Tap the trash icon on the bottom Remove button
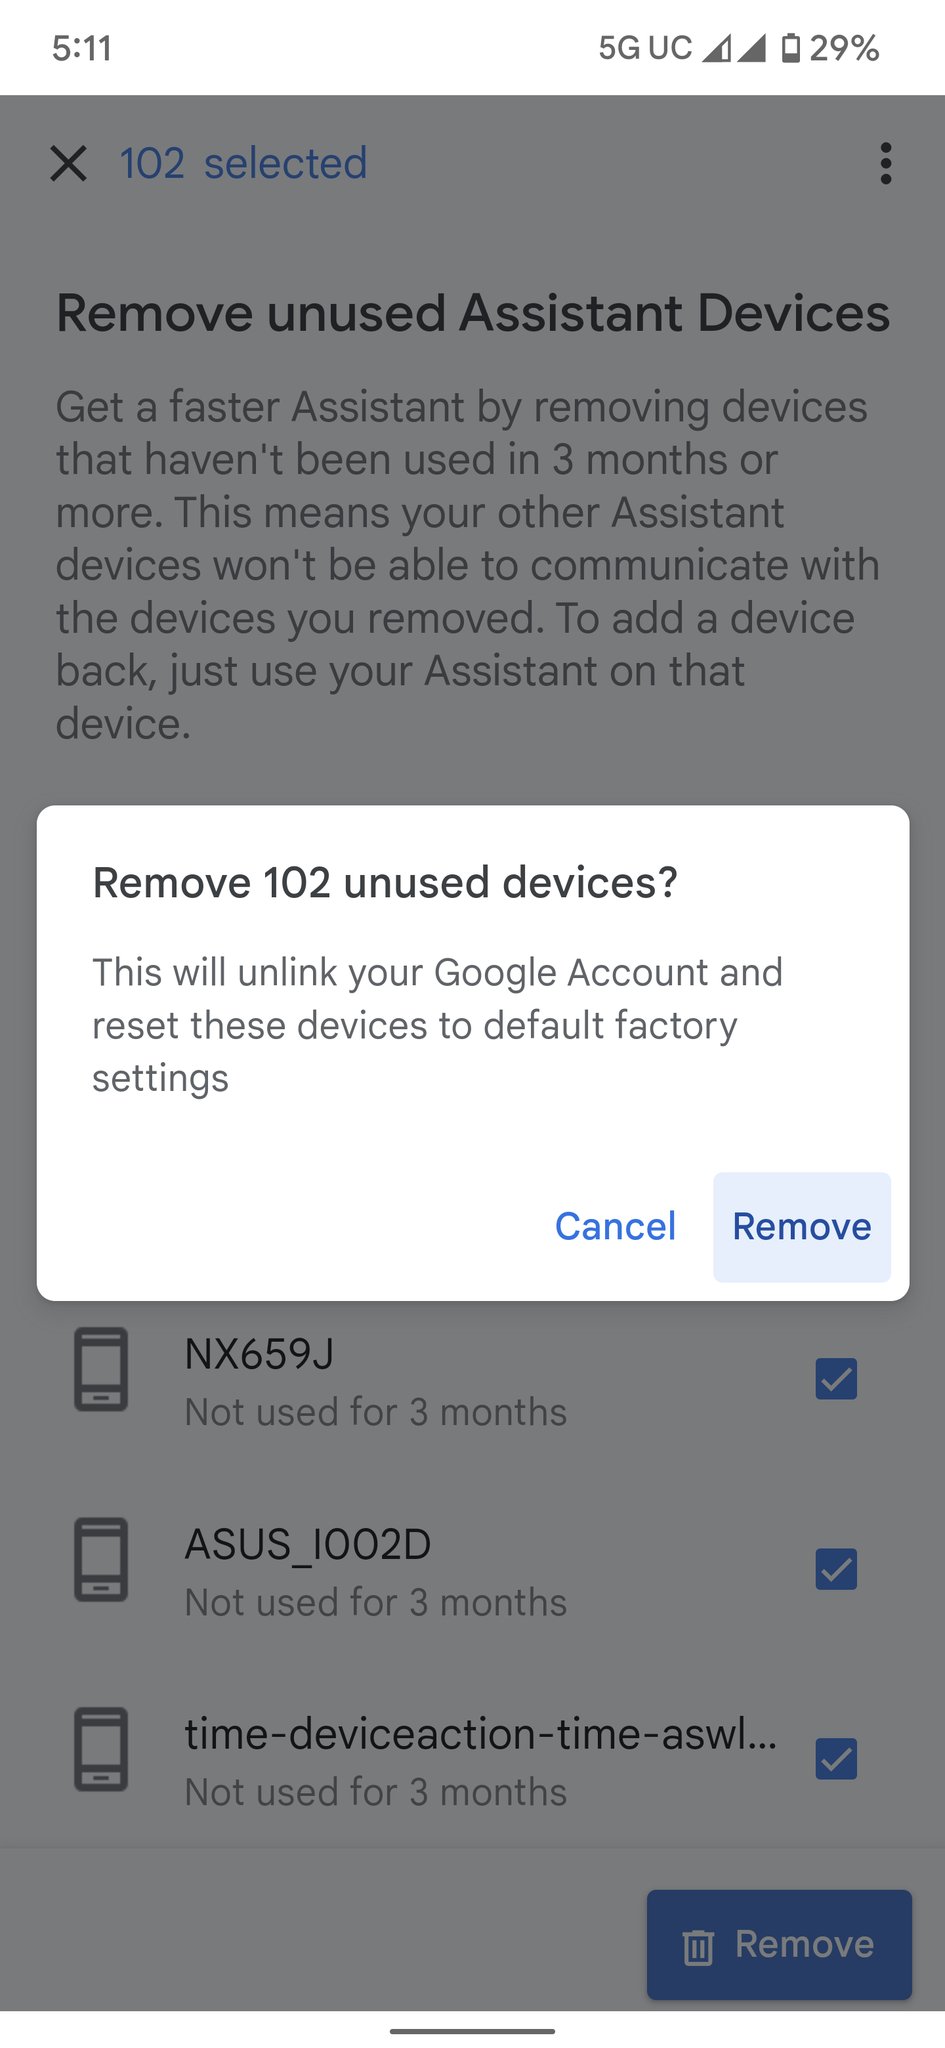Image resolution: width=945 pixels, height=2048 pixels. pos(698,1946)
